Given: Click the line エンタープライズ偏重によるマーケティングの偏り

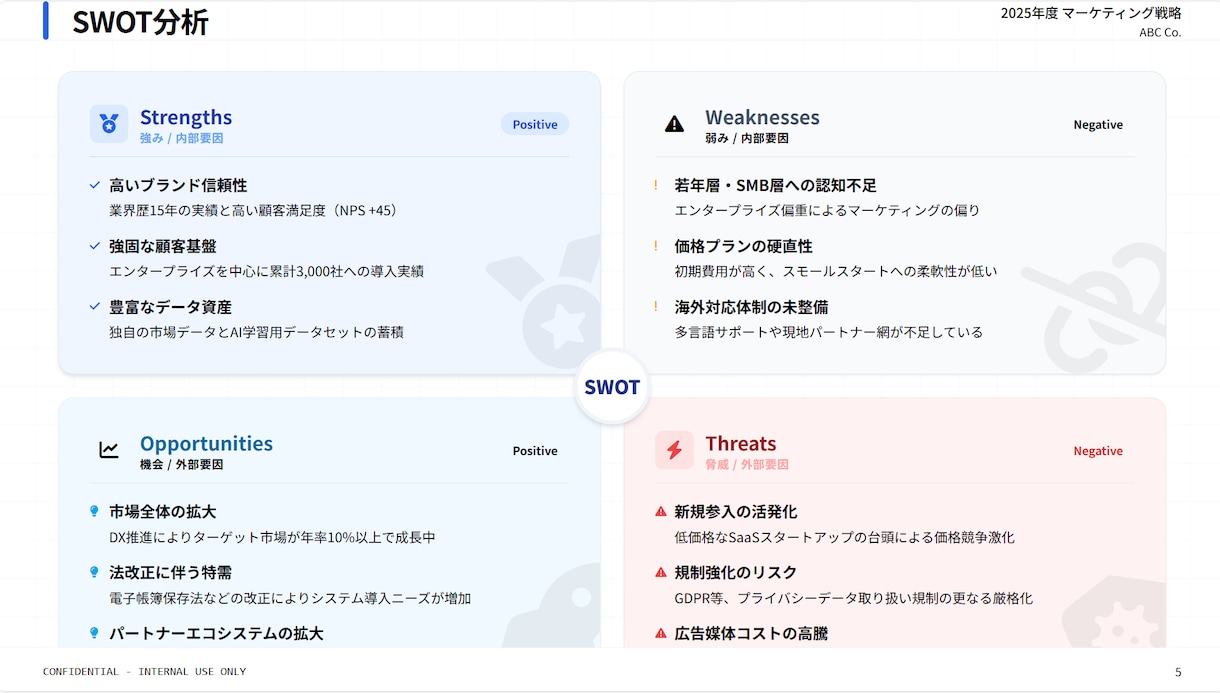Looking at the screenshot, I should (x=827, y=211).
